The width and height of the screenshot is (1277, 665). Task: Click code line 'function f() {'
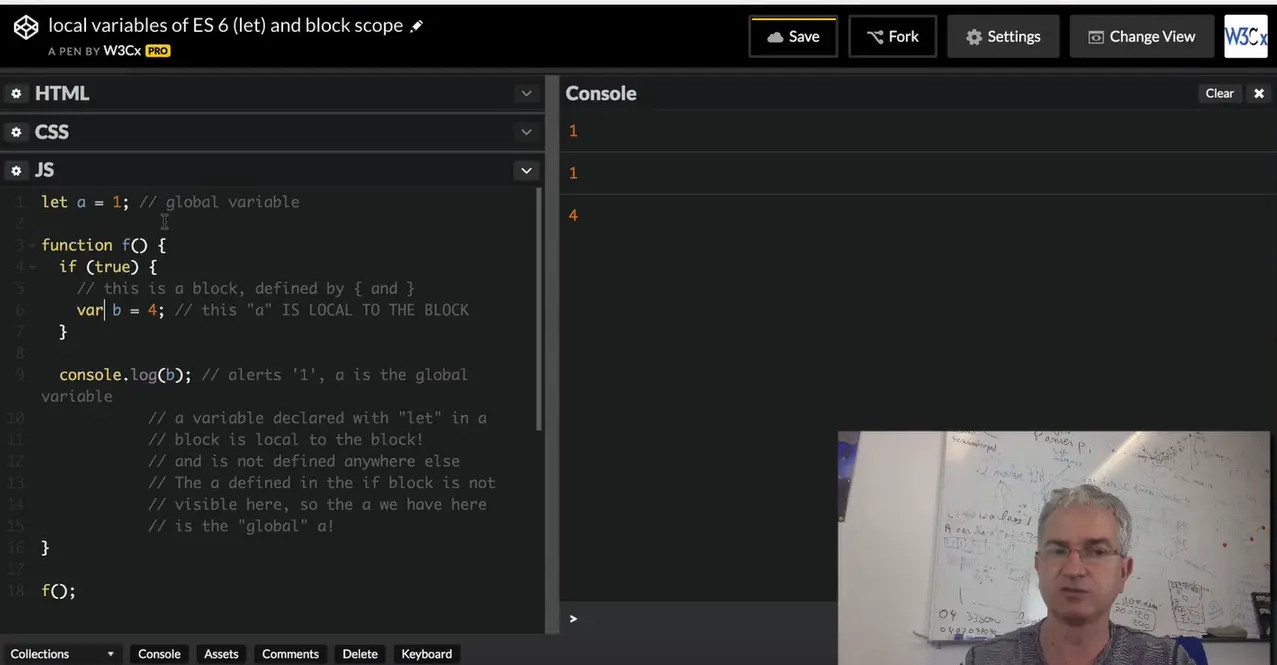tap(104, 245)
